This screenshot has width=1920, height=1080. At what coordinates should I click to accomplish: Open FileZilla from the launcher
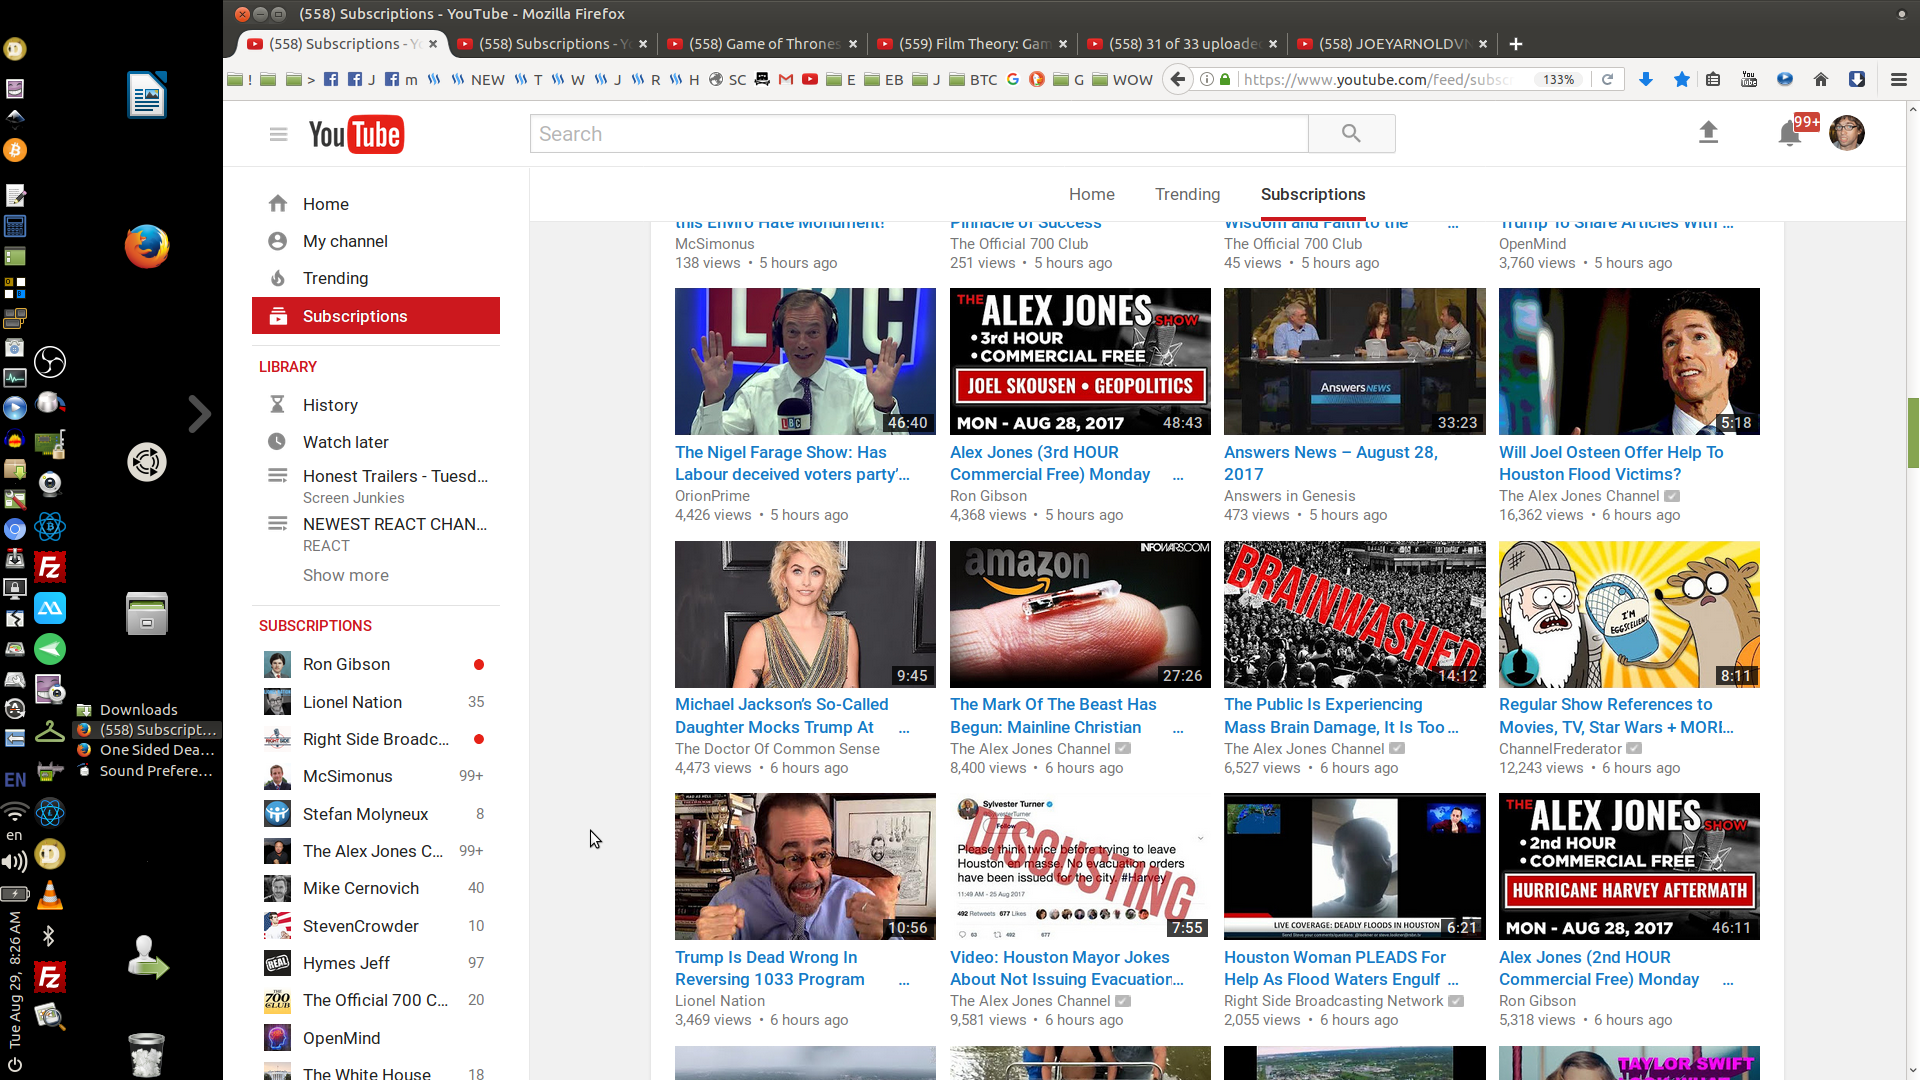[x=50, y=568]
